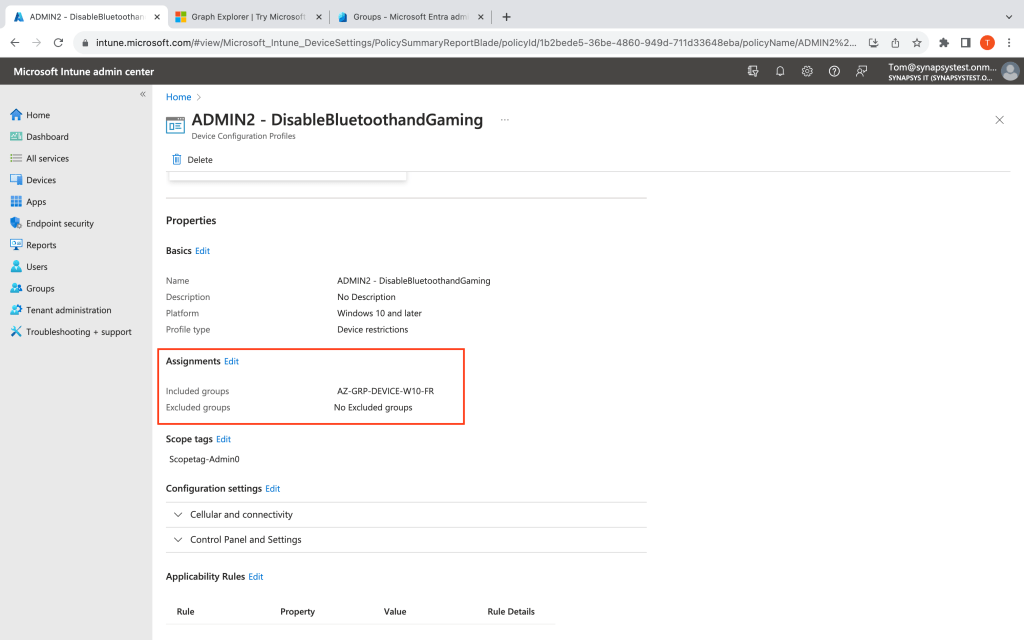Click the Home breadcrumb link
1024x640 pixels.
pos(178,97)
